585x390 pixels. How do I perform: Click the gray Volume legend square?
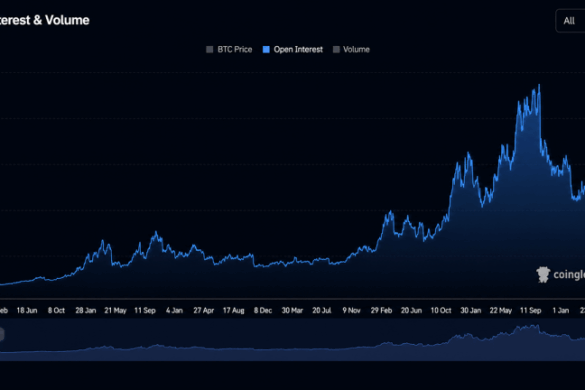(x=336, y=50)
